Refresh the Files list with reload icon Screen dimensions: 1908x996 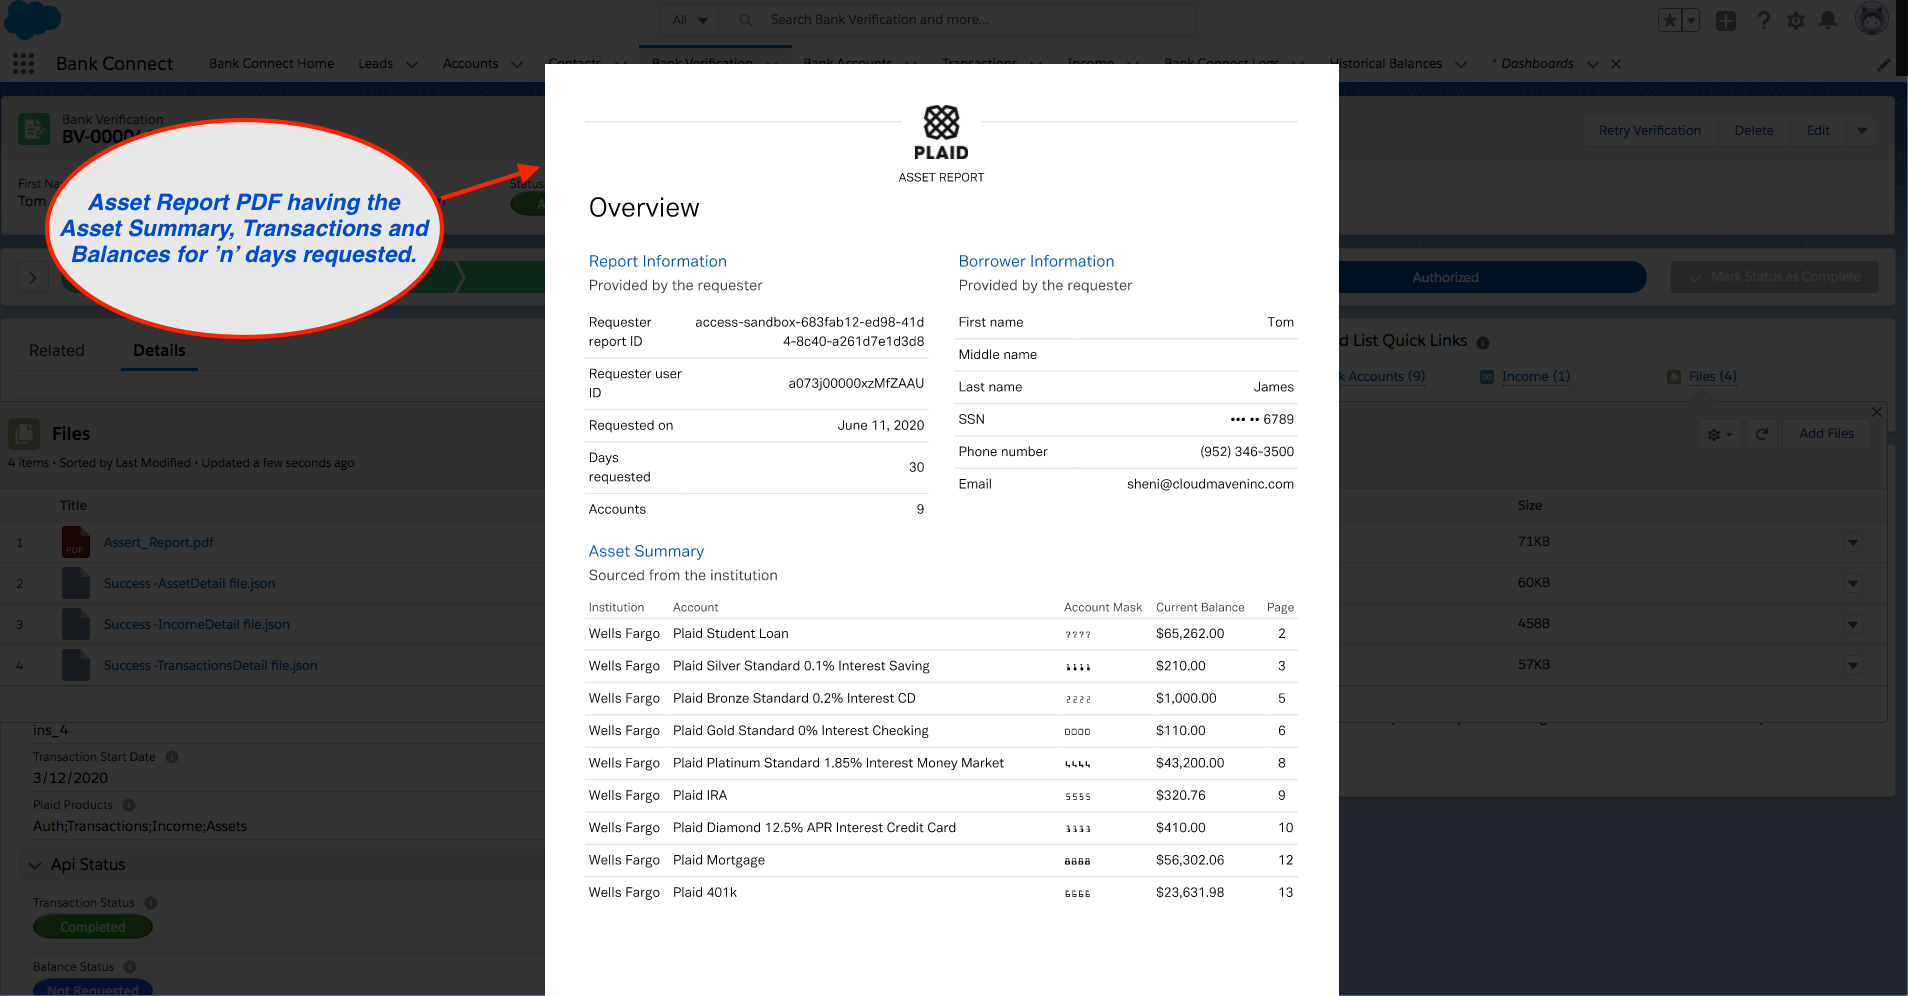coord(1762,434)
